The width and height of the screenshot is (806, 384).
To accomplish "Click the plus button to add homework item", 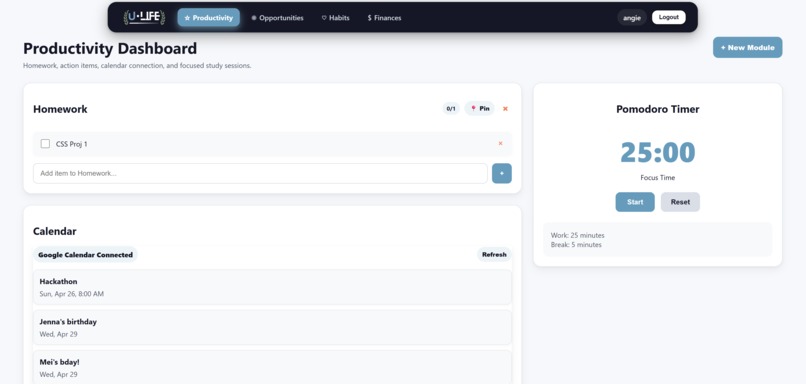I will point(502,173).
